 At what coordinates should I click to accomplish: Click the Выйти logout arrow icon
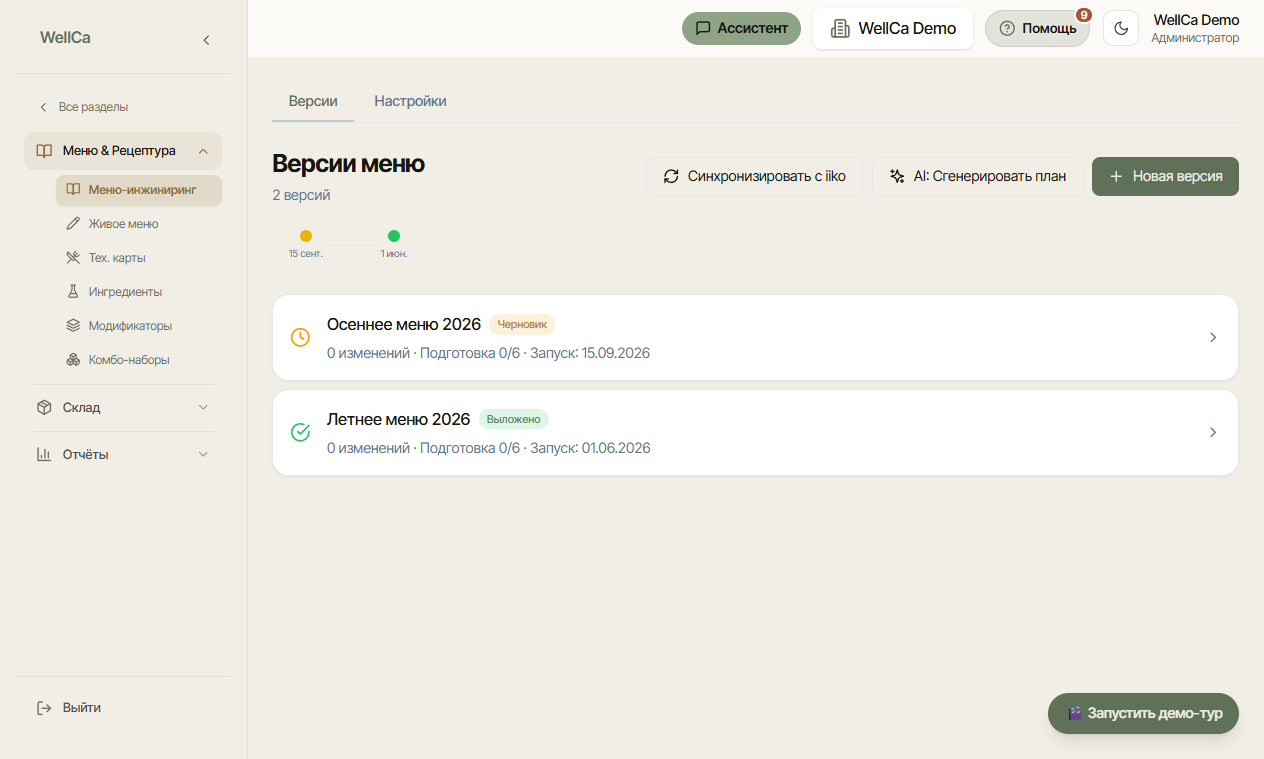tap(44, 708)
